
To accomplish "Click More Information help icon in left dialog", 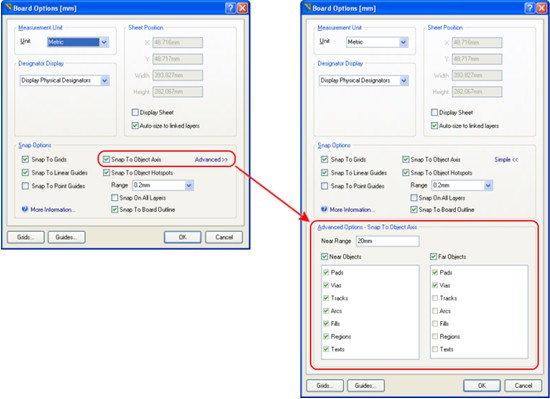I will click(x=25, y=209).
